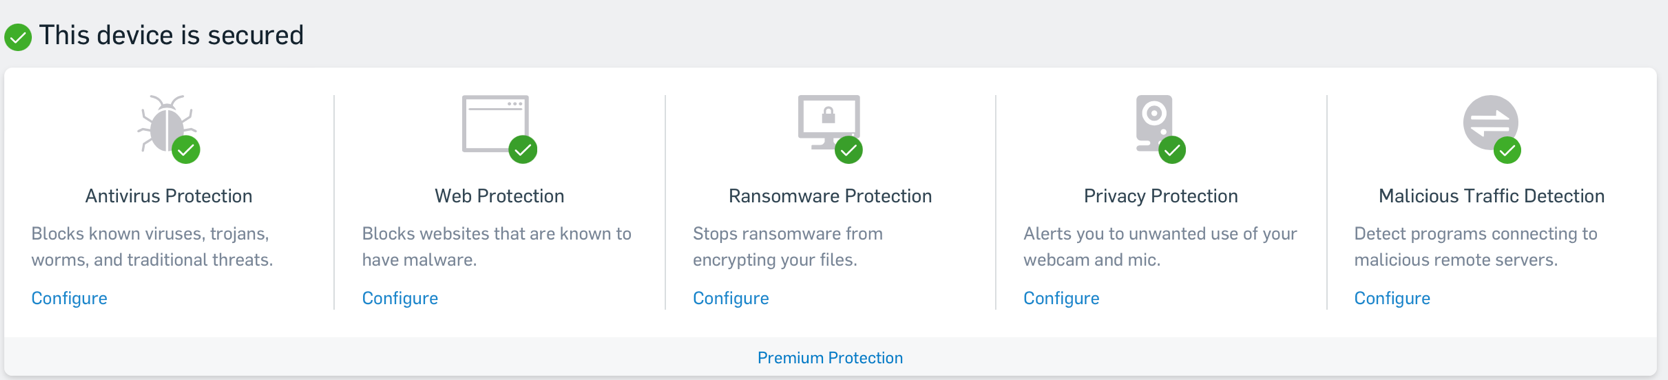Open the Premium Protection link

coord(830,358)
